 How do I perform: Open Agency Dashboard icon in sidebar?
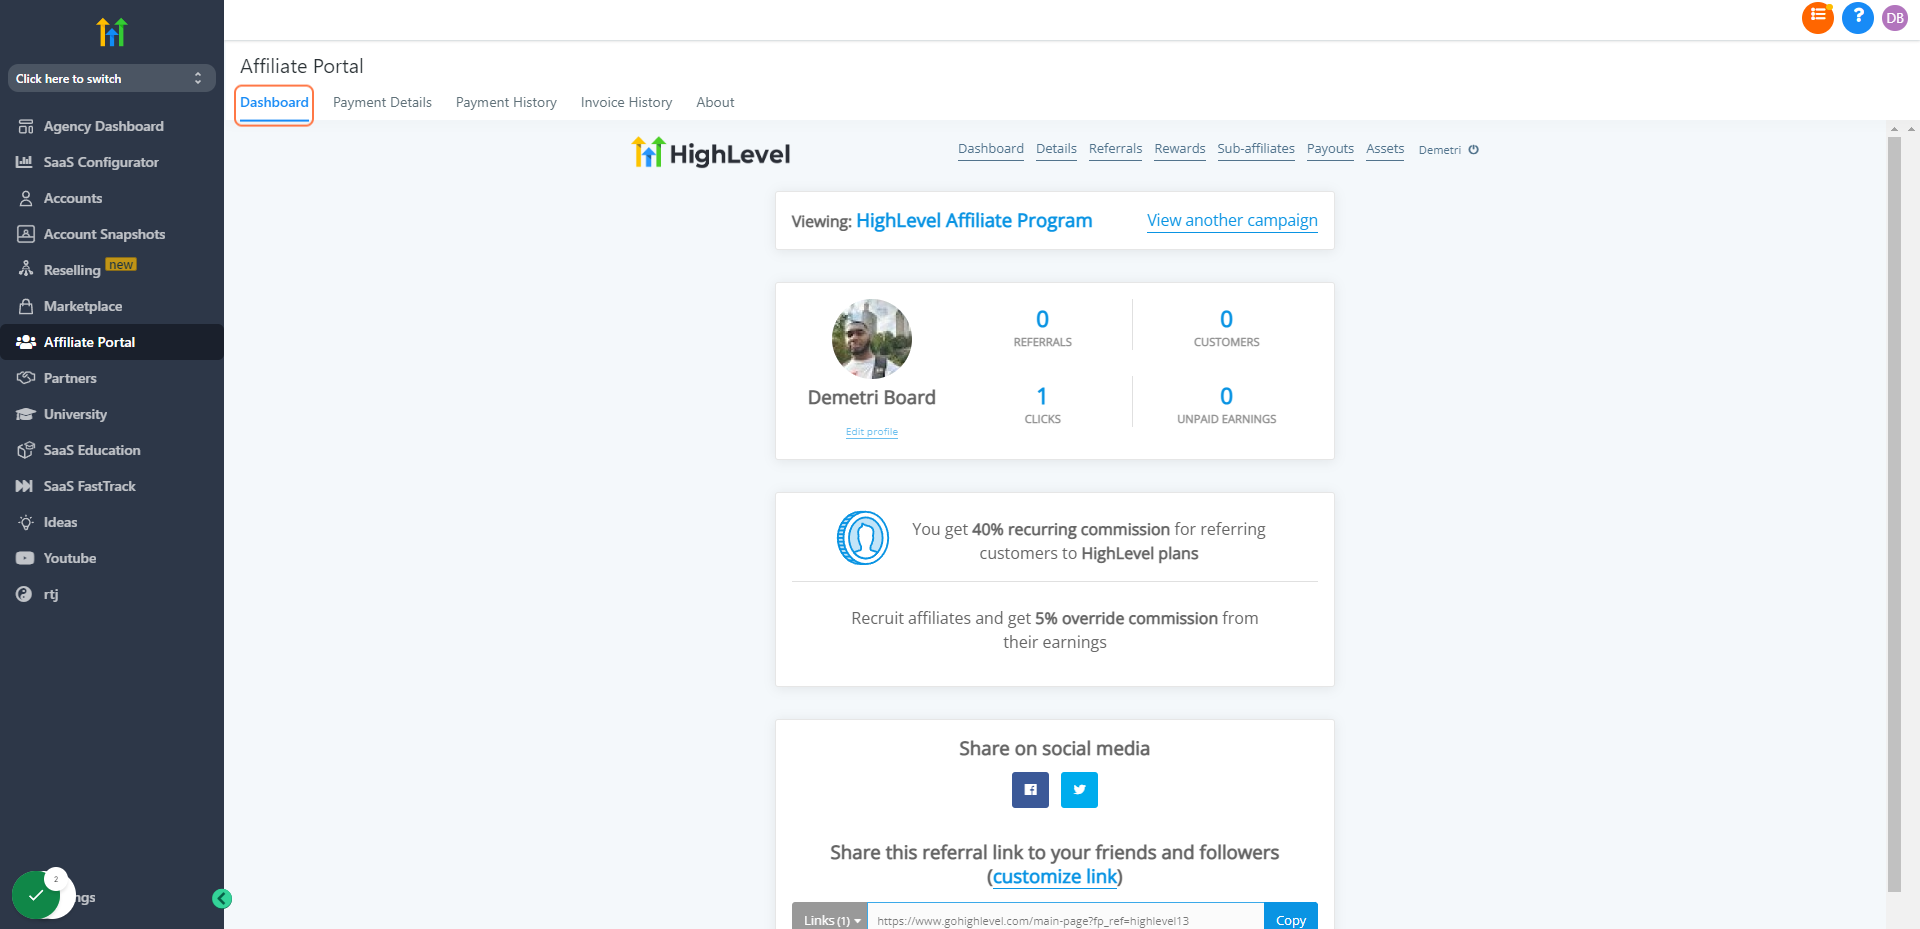tap(26, 127)
